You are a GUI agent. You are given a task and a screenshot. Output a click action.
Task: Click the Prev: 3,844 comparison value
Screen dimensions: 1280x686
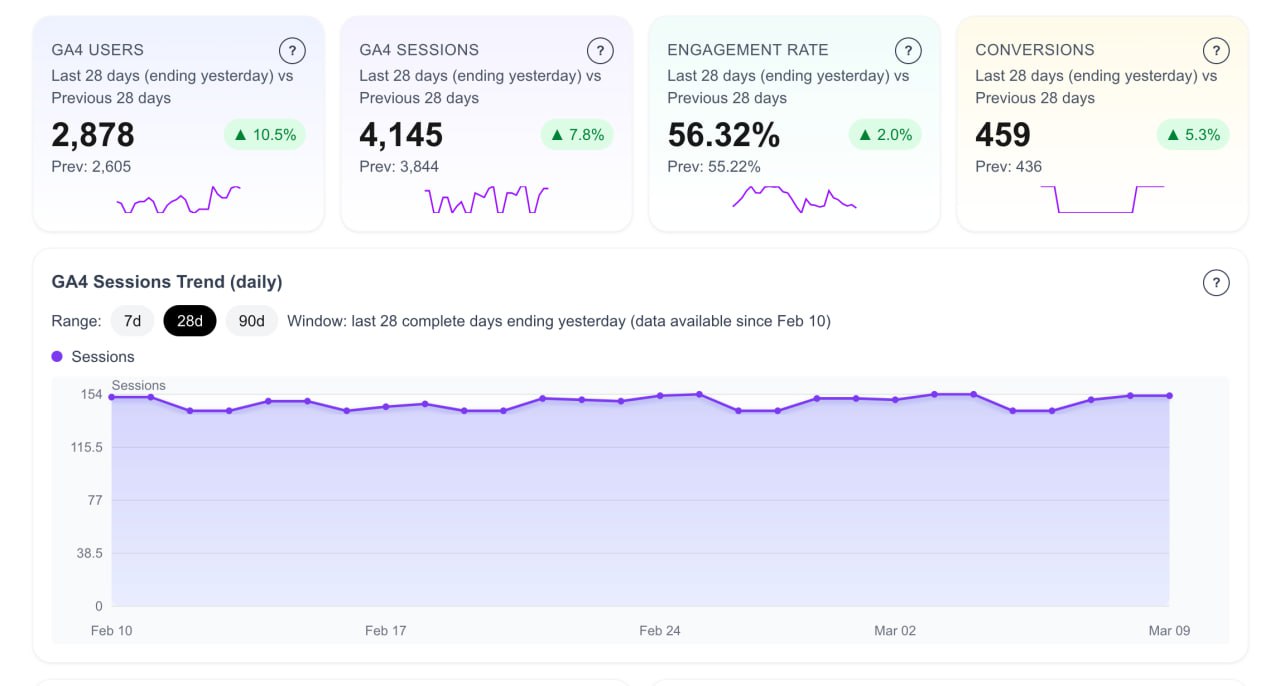[x=398, y=167]
